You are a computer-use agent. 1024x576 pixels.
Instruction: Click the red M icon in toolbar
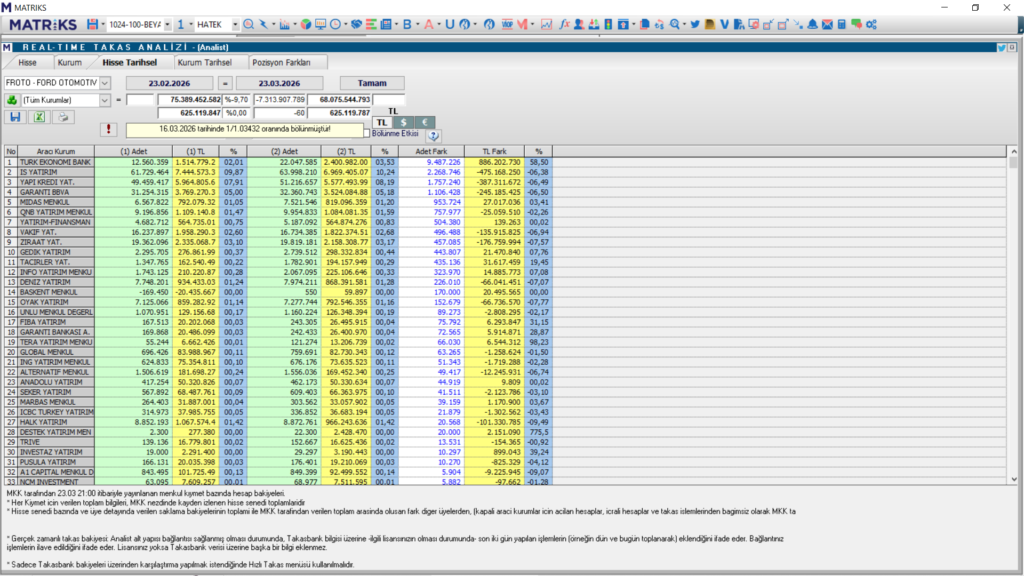tap(522, 24)
